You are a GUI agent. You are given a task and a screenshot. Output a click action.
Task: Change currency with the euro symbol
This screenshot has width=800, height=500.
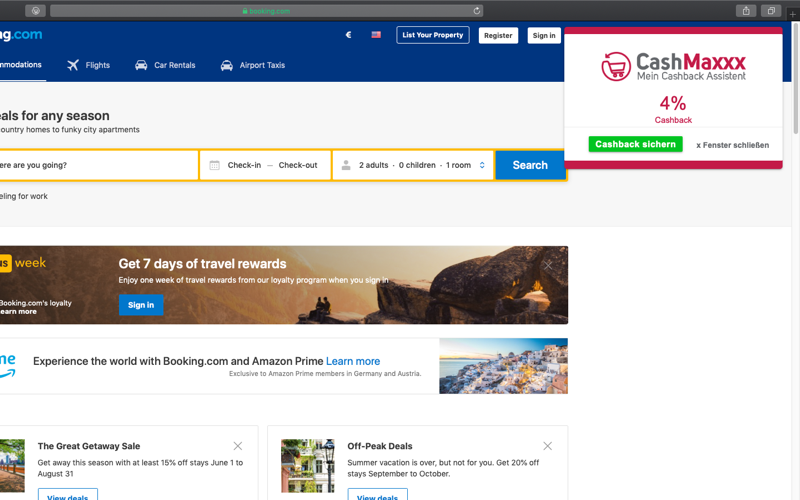point(348,35)
